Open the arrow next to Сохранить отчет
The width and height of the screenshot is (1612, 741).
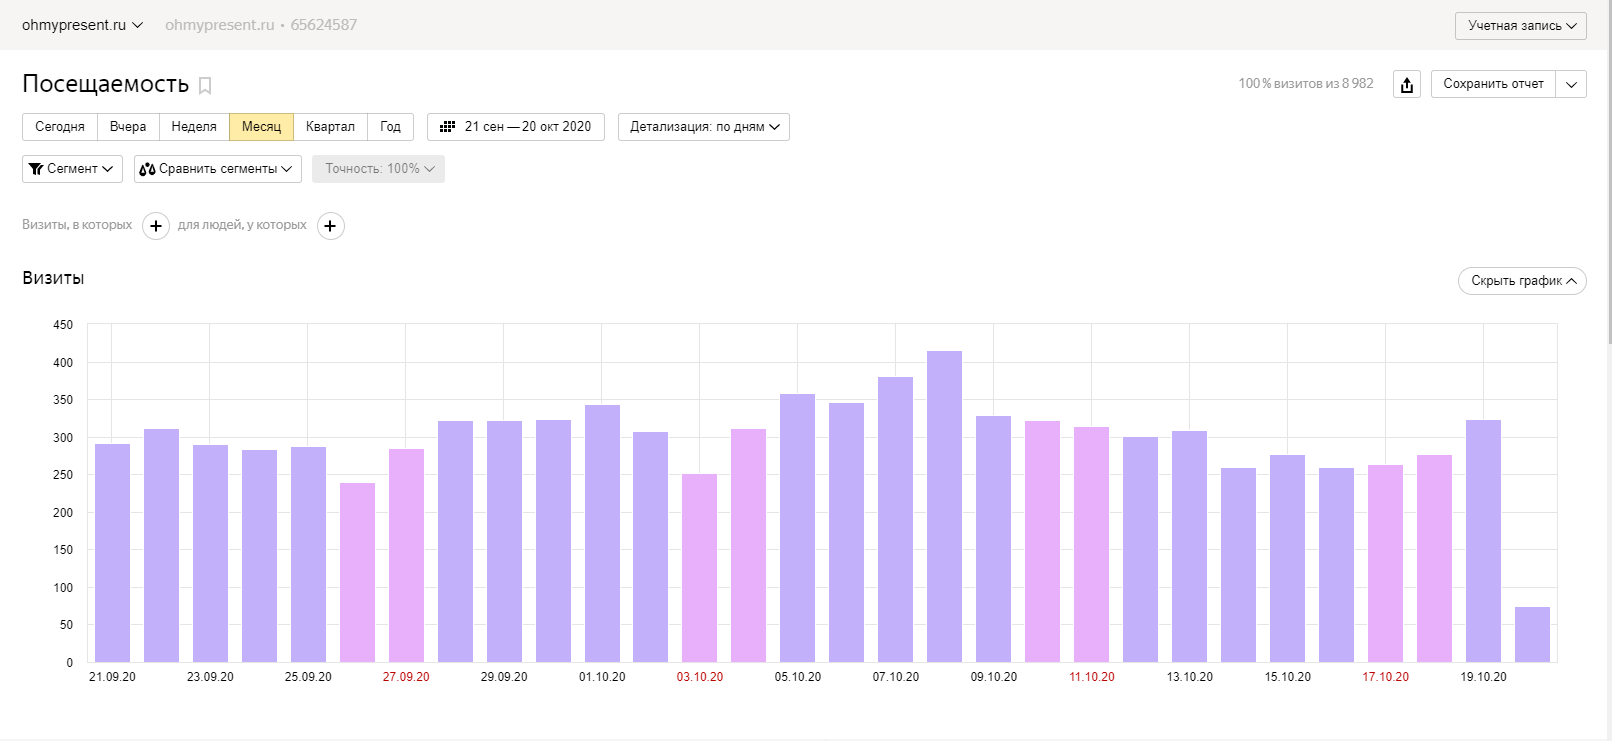pyautogui.click(x=1571, y=85)
